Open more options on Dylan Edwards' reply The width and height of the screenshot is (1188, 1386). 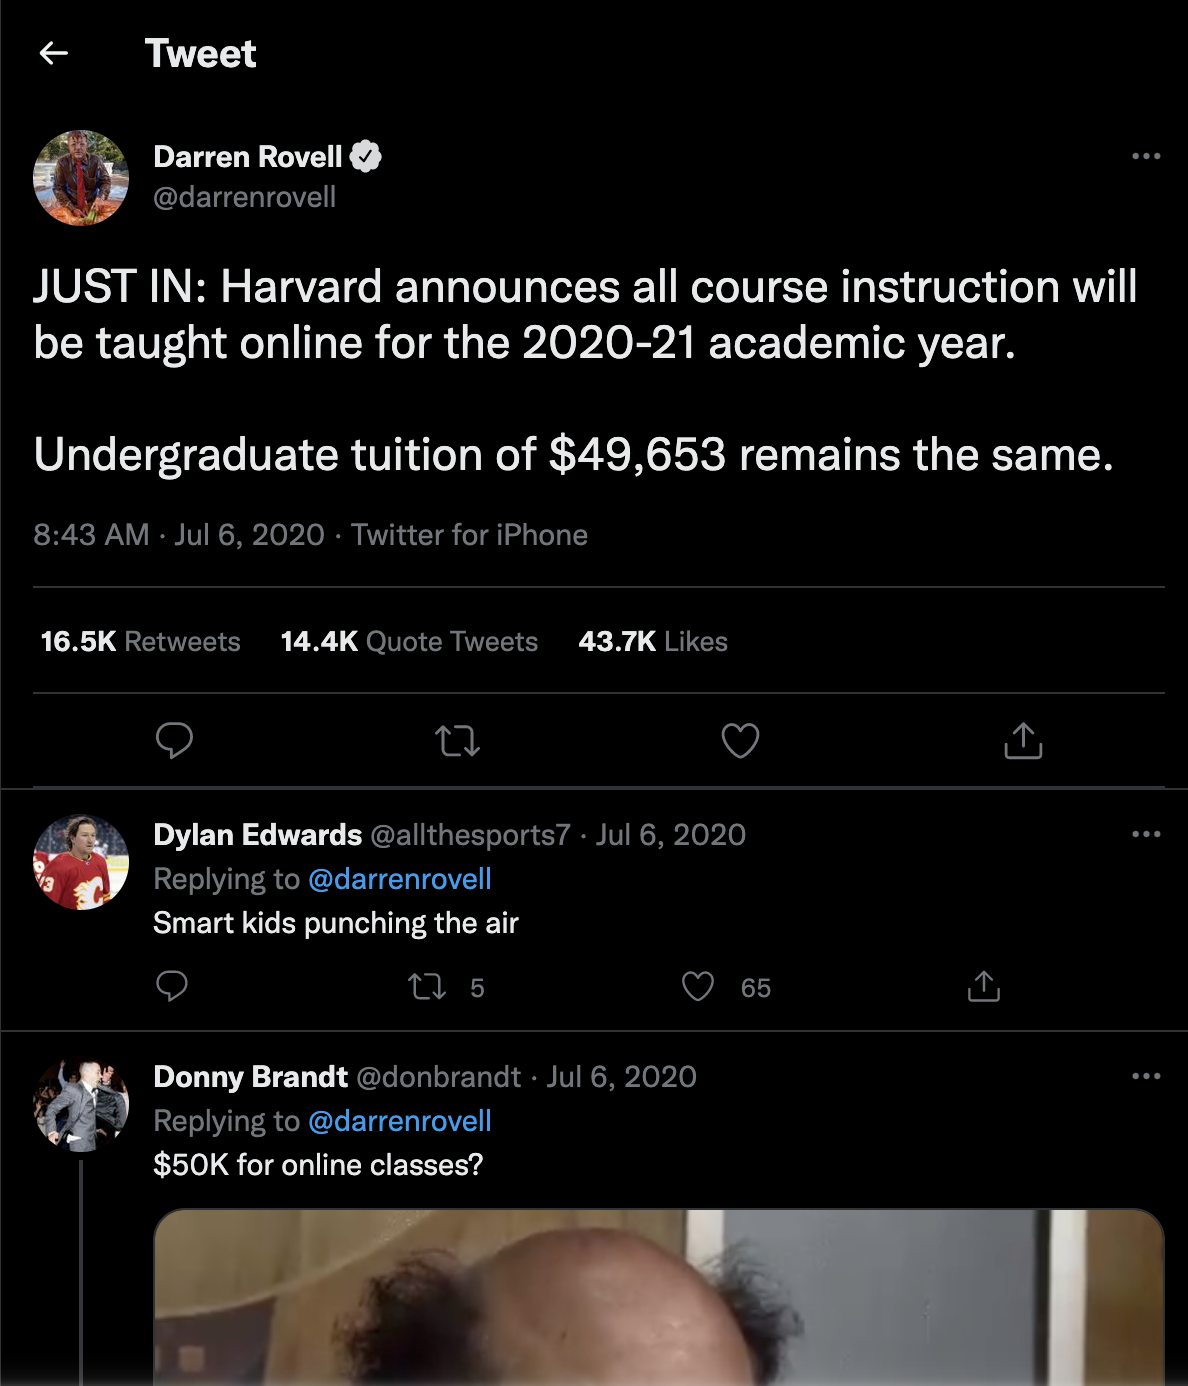click(1146, 834)
